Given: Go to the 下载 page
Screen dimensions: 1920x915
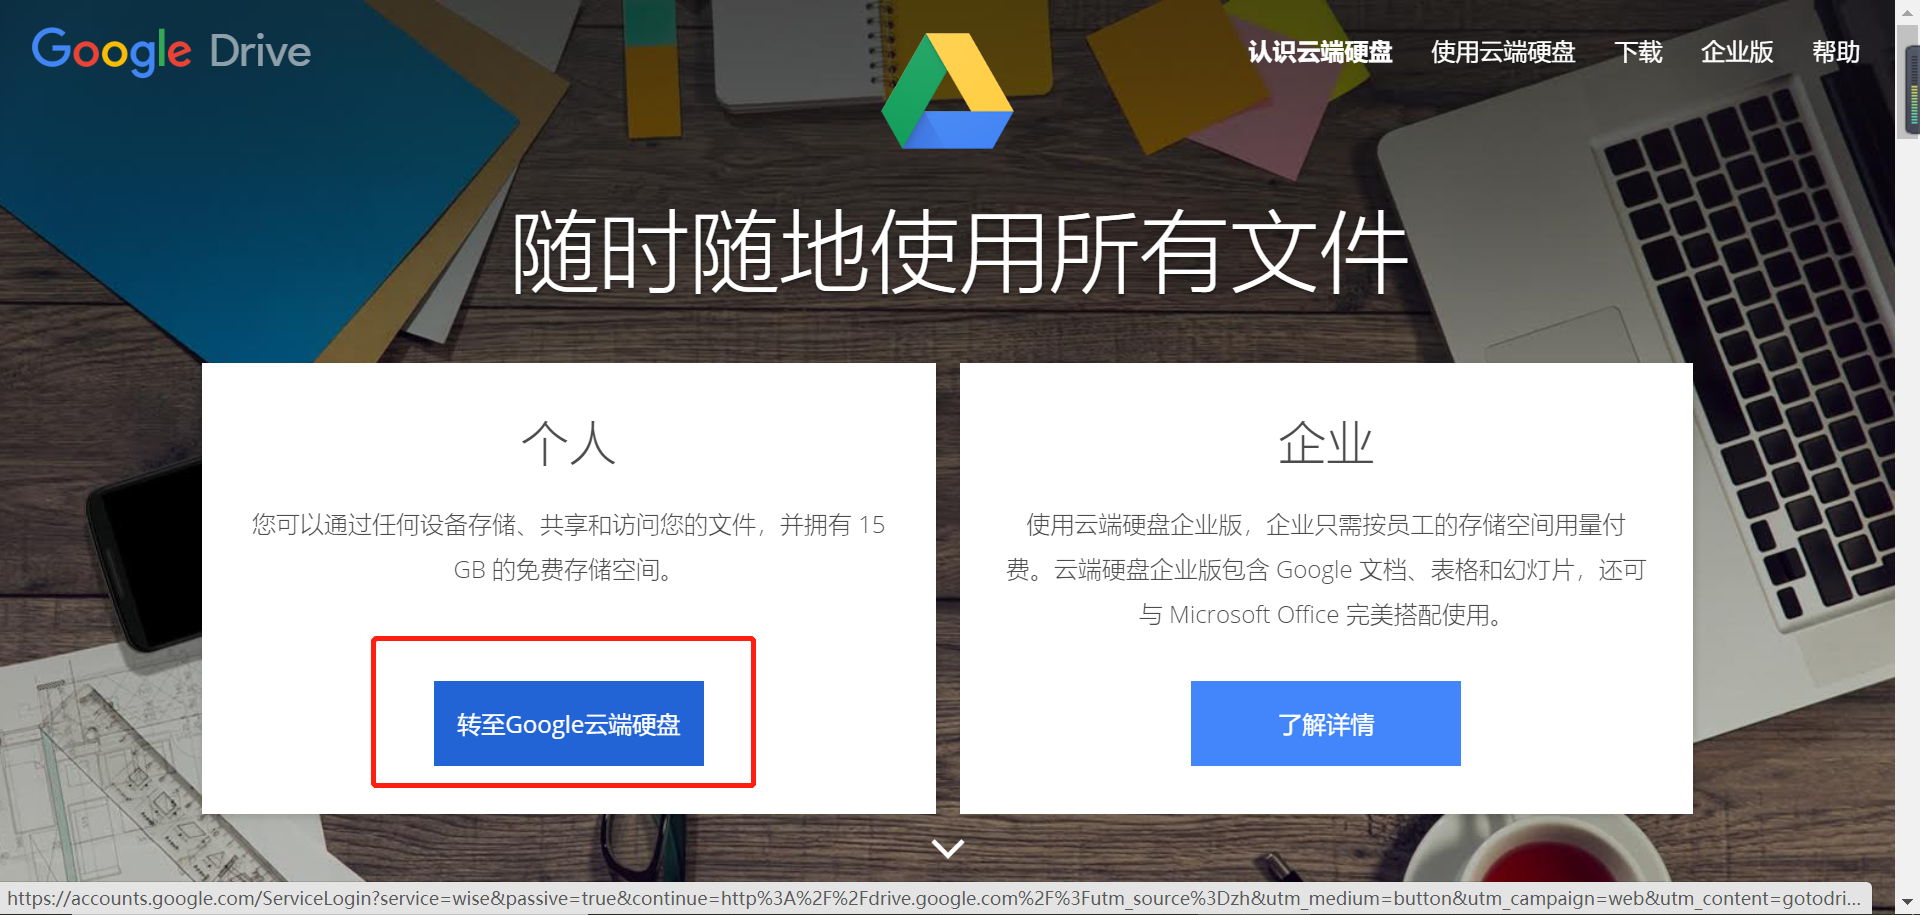Looking at the screenshot, I should pos(1638,52).
